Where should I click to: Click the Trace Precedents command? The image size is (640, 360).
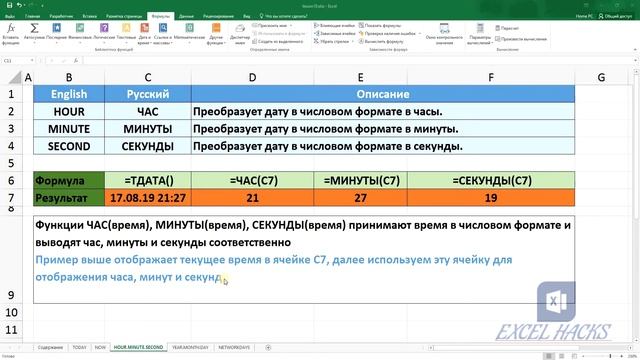pyautogui.click(x=335, y=25)
